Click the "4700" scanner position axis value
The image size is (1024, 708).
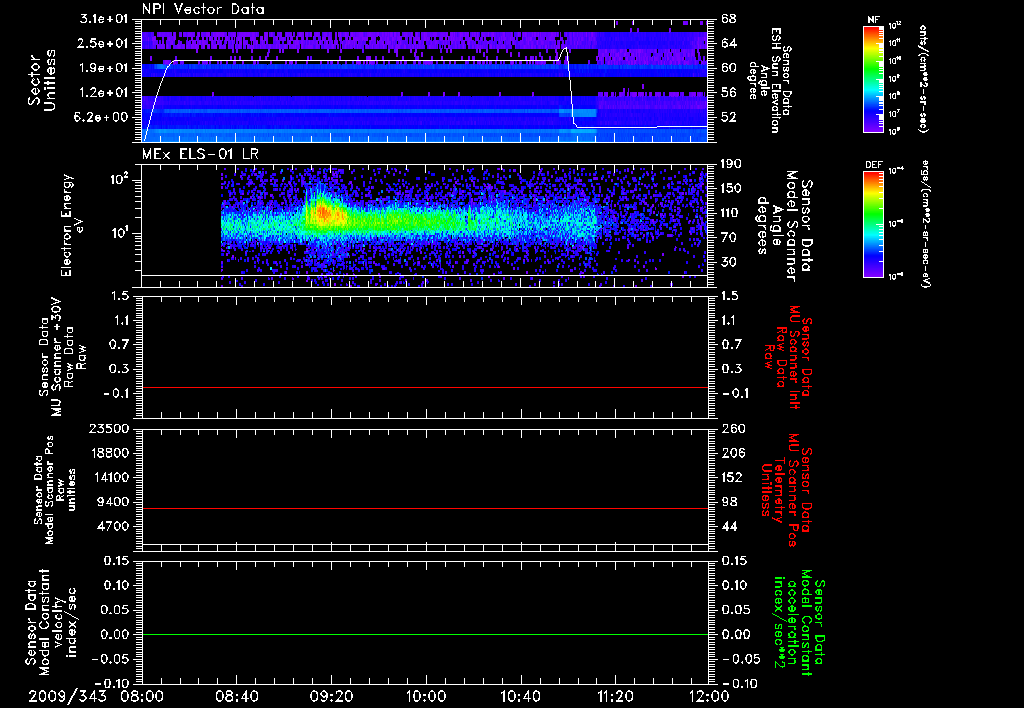pyautogui.click(x=114, y=526)
